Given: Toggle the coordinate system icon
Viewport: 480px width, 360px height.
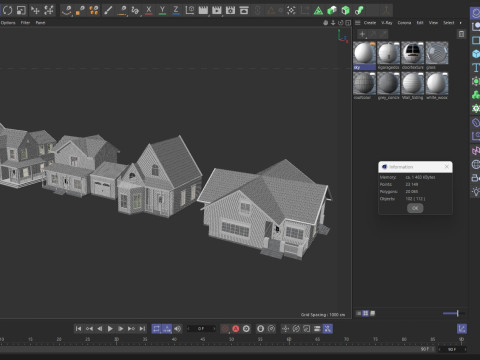Looking at the screenshot, I should pyautogui.click(x=190, y=10).
